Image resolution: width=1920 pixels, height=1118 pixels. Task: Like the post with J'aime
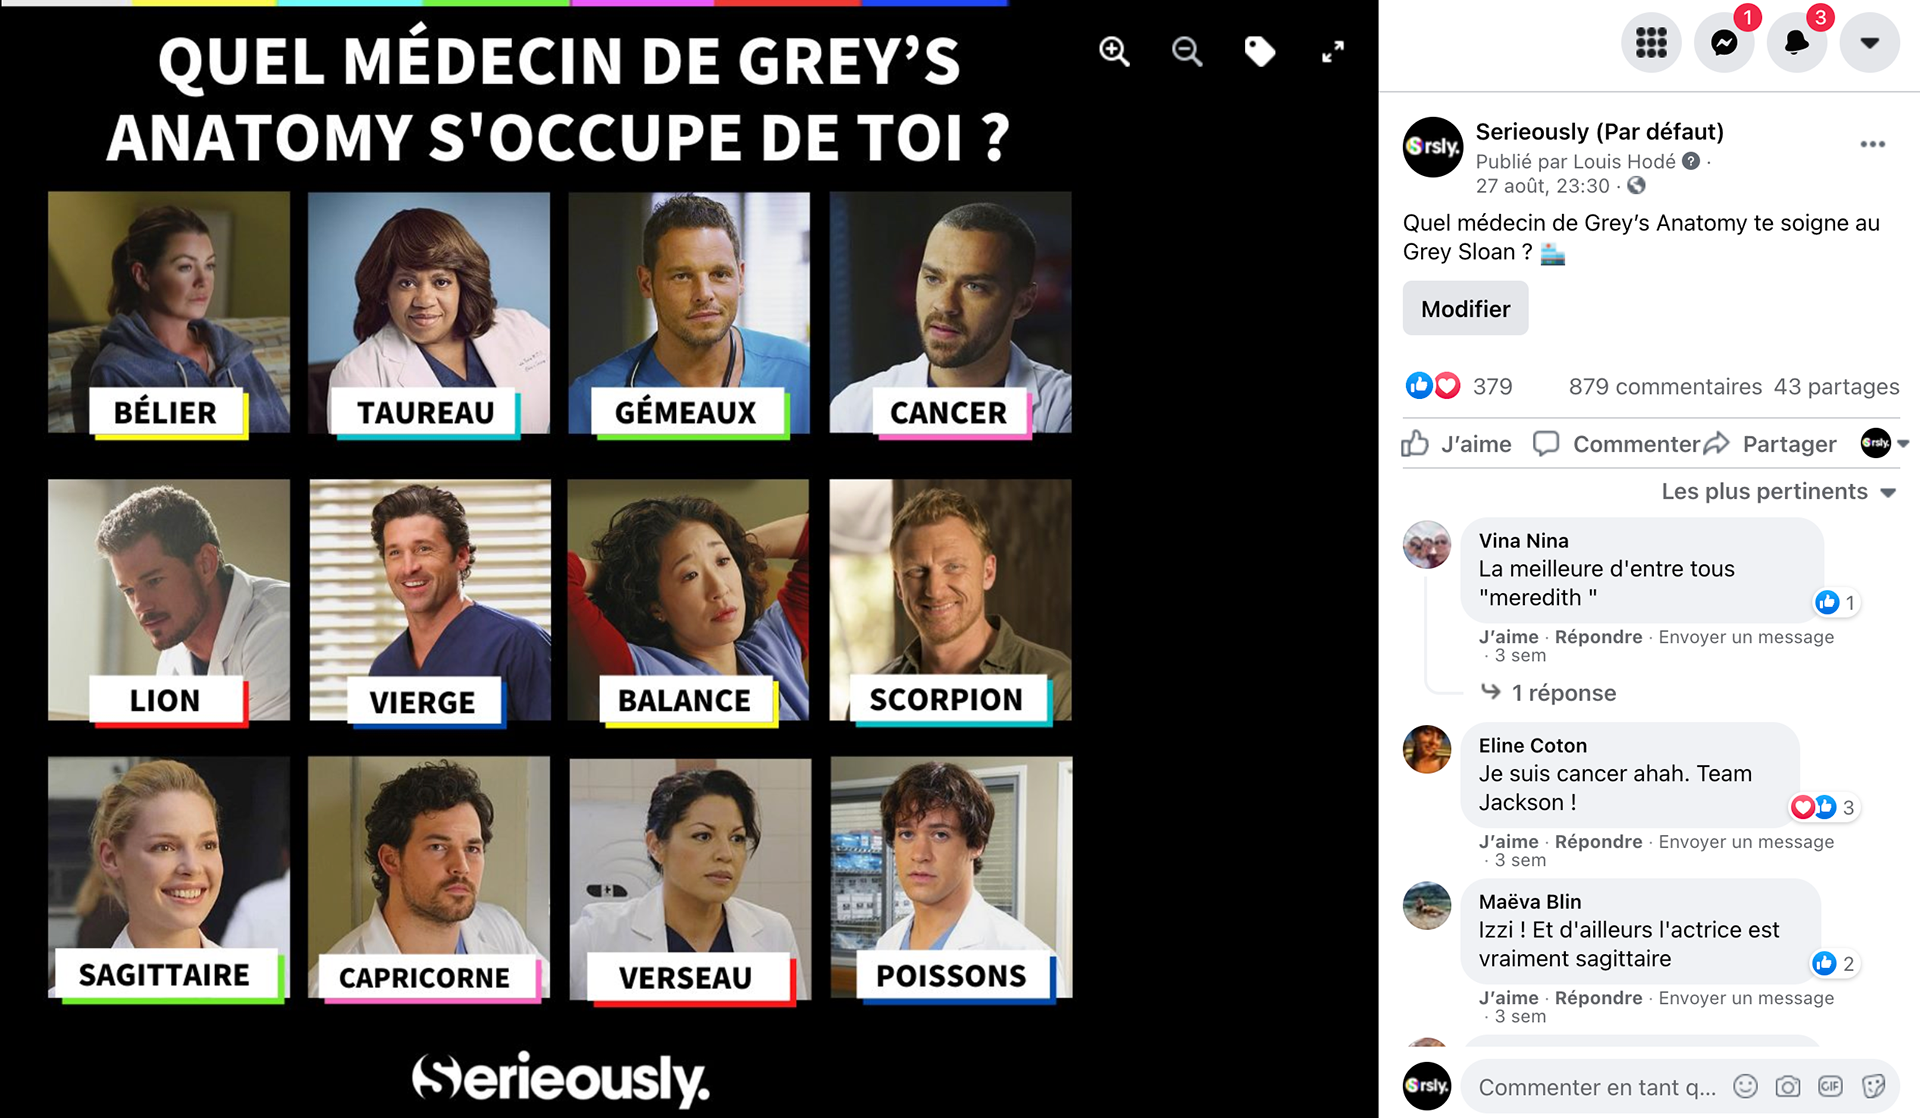1456,444
